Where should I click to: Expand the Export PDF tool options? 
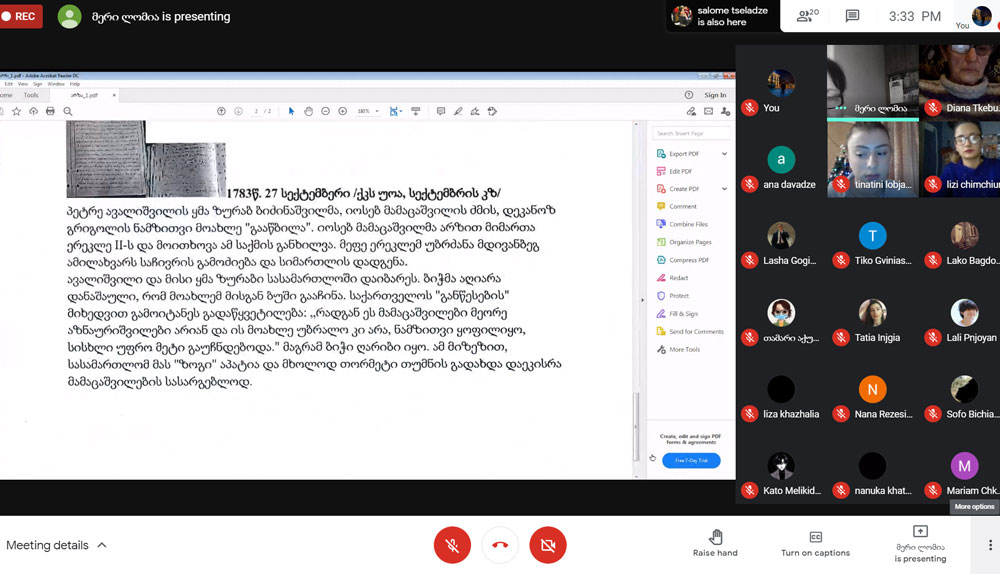tap(724, 154)
